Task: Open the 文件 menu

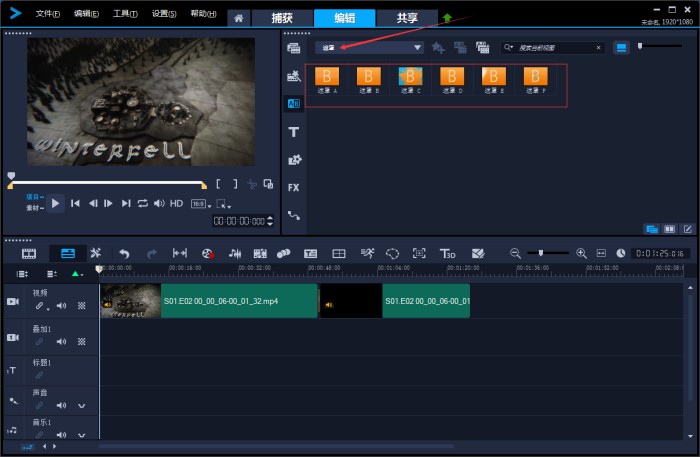Action: (x=47, y=14)
